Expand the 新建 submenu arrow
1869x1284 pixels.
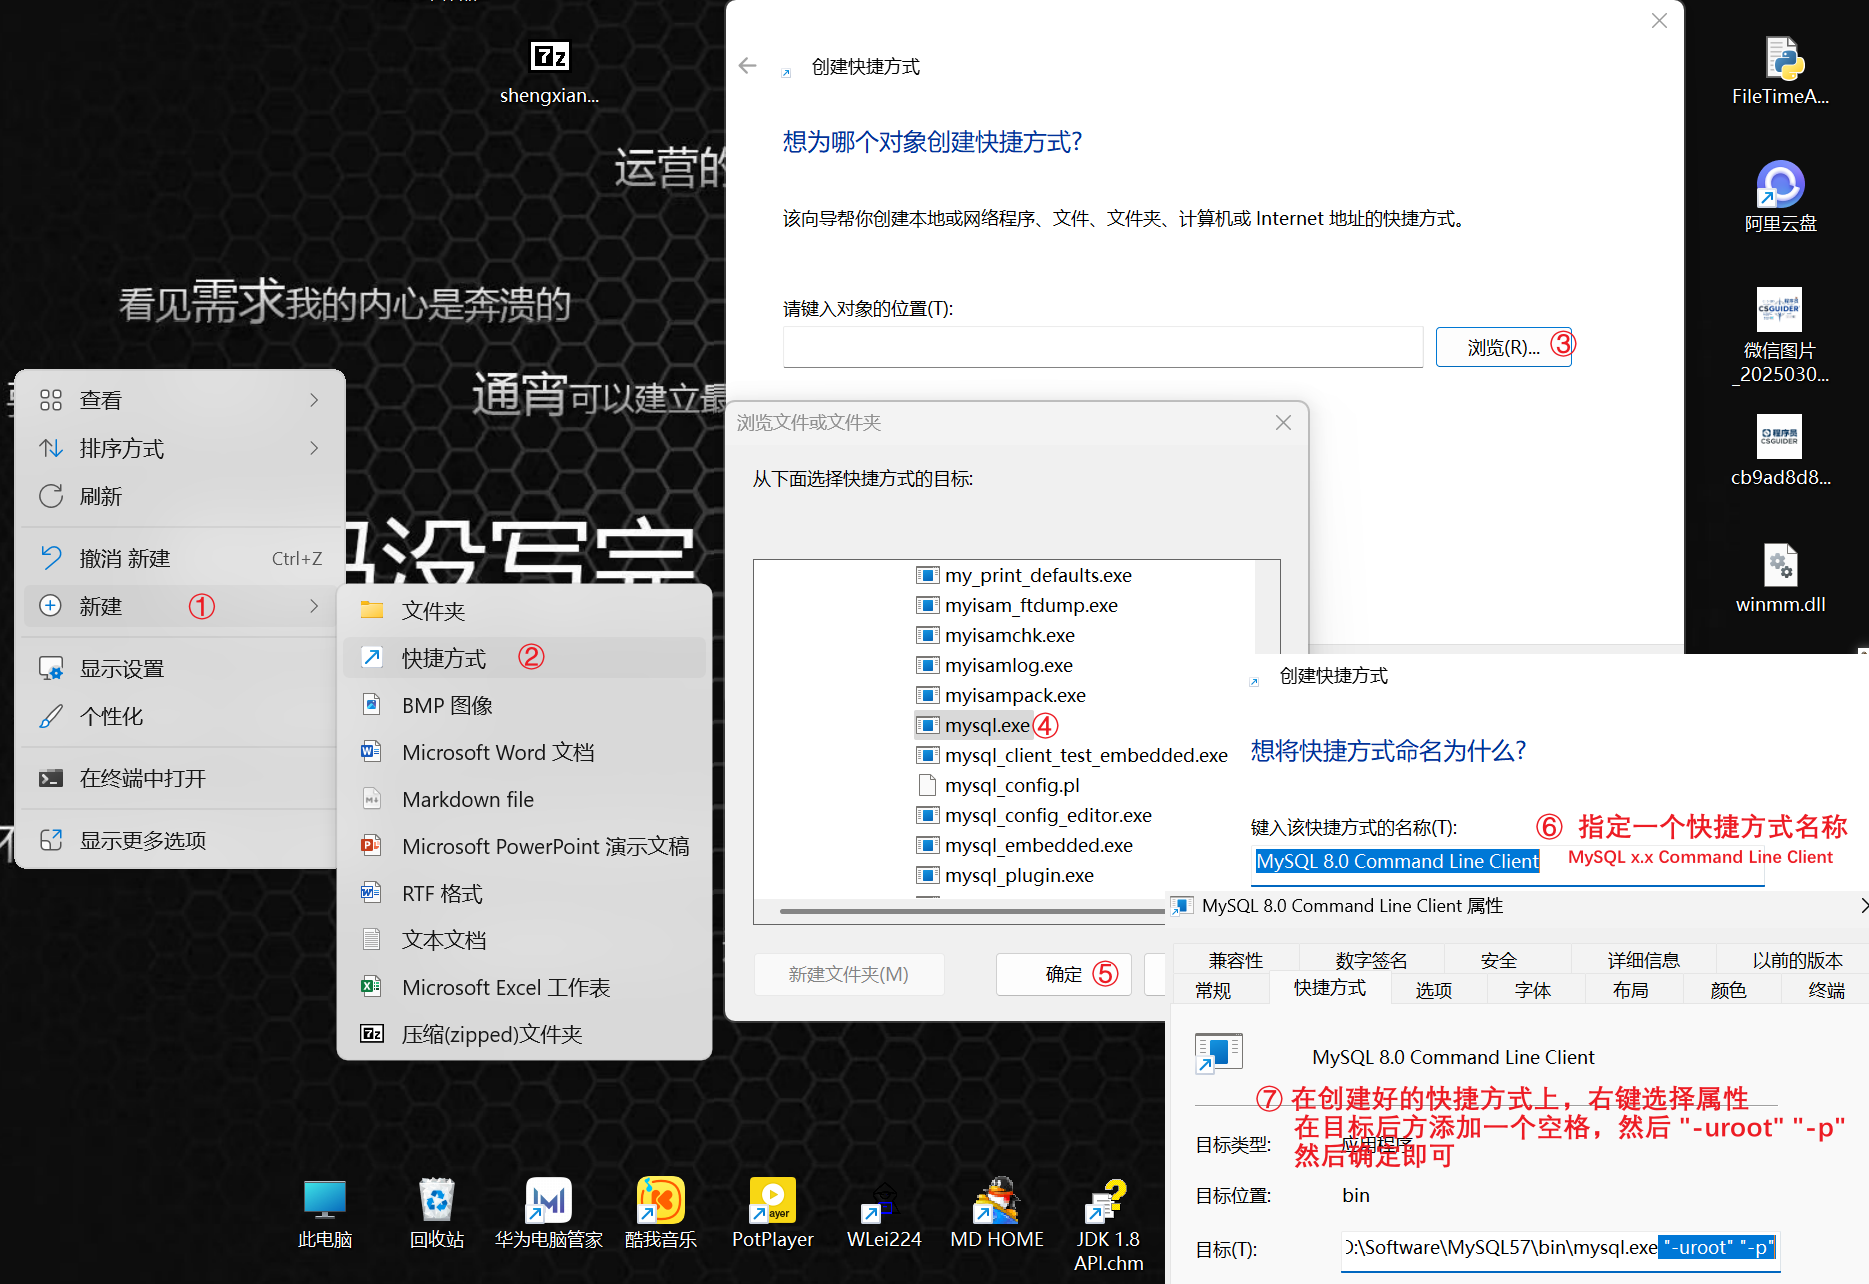314,606
